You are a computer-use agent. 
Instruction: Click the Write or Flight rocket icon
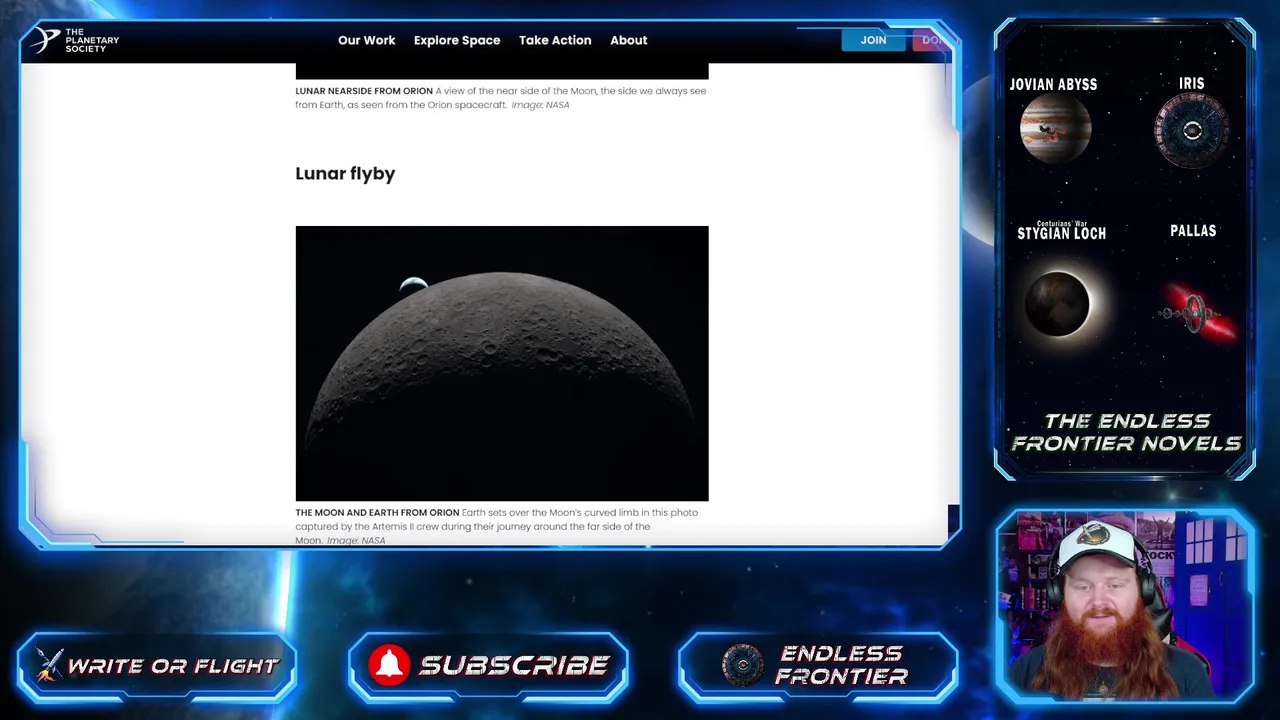click(x=47, y=665)
